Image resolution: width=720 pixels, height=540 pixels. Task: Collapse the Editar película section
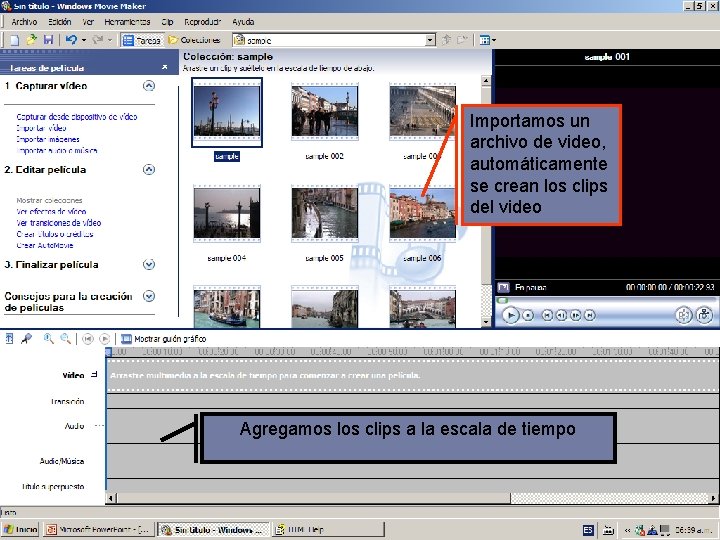pyautogui.click(x=149, y=170)
